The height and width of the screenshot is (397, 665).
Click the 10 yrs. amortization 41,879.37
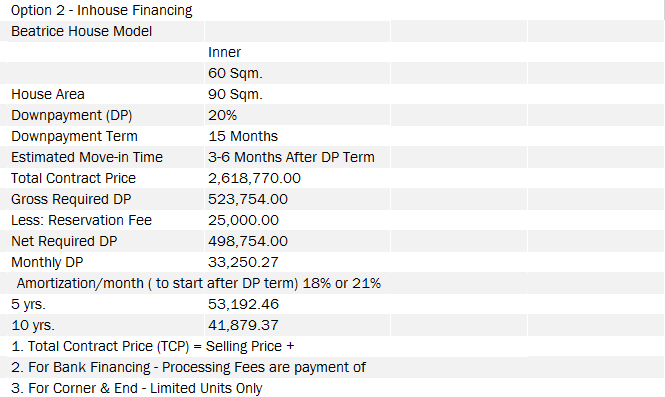(243, 325)
